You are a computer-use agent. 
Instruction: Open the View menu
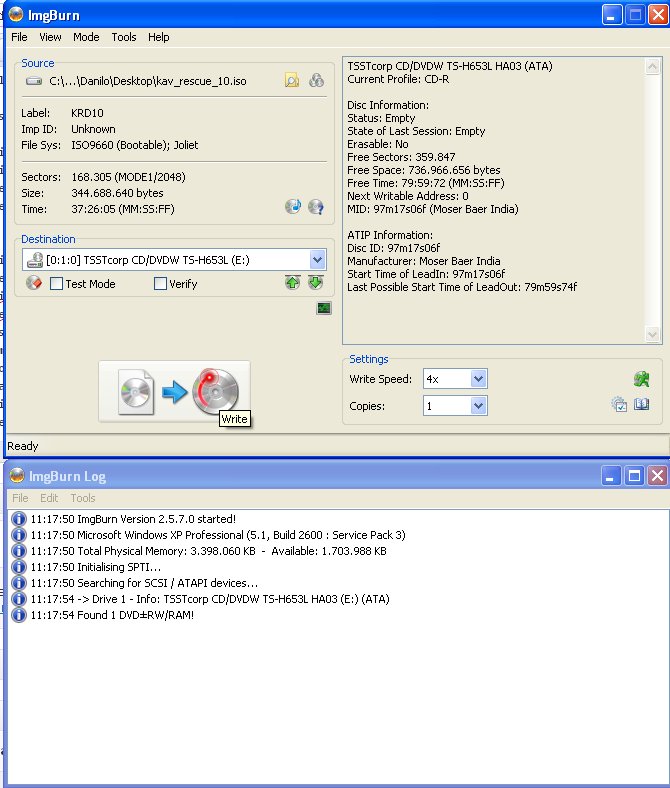[x=50, y=37]
